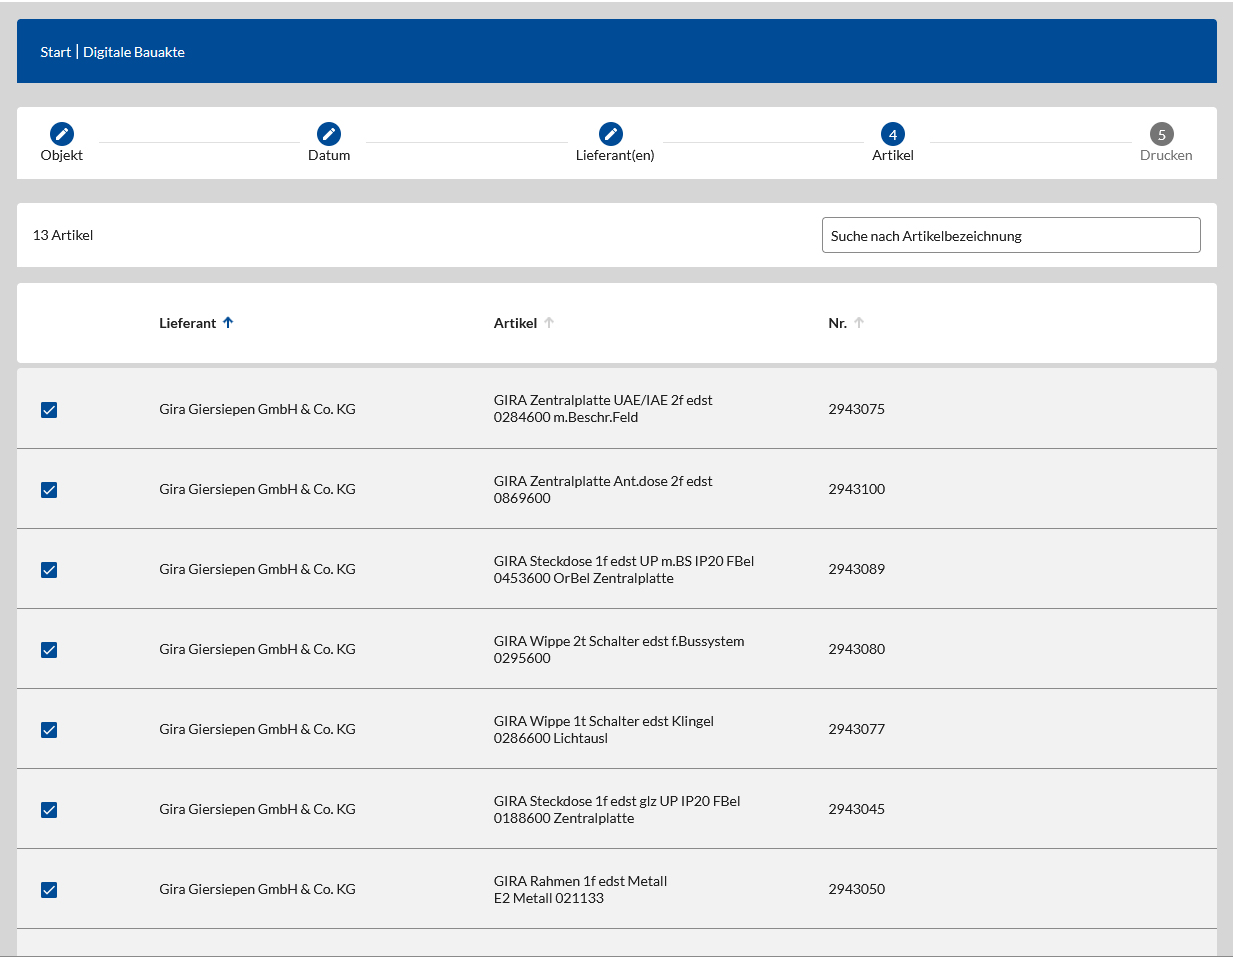Uncheck the row with number 2943075
Viewport: 1233px width, 957px height.
click(x=49, y=410)
